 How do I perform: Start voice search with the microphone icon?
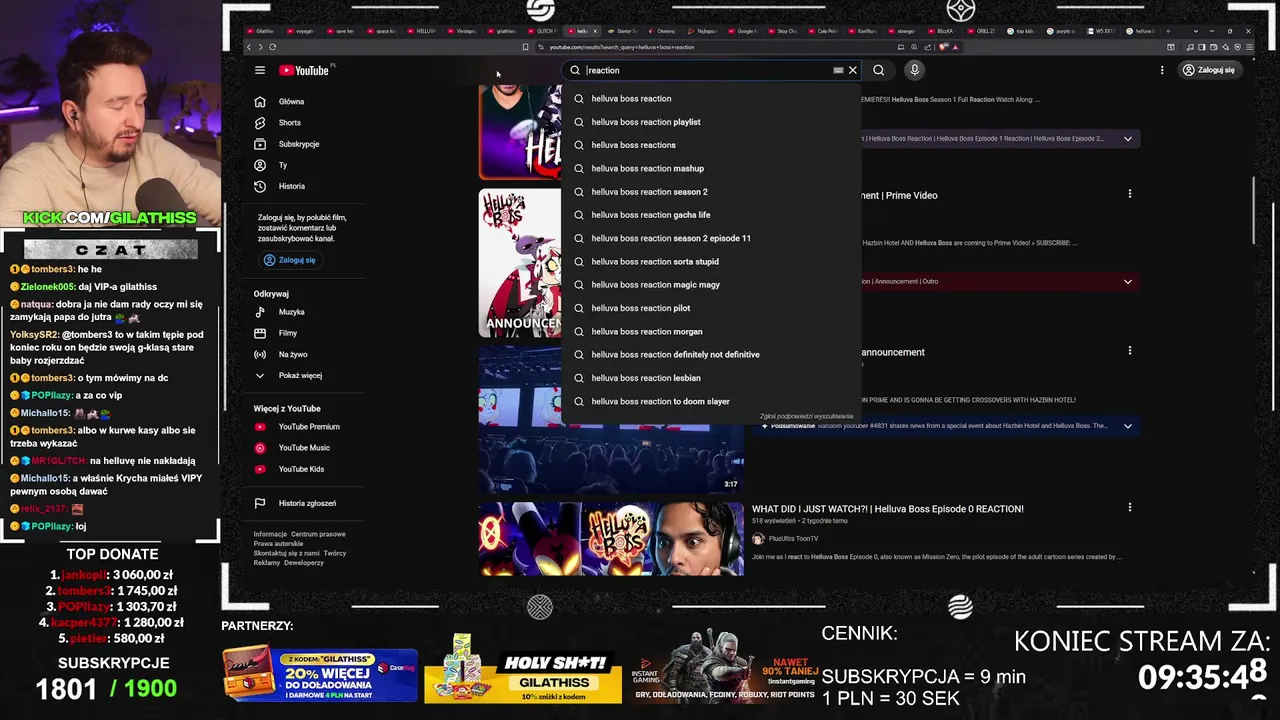(x=914, y=70)
